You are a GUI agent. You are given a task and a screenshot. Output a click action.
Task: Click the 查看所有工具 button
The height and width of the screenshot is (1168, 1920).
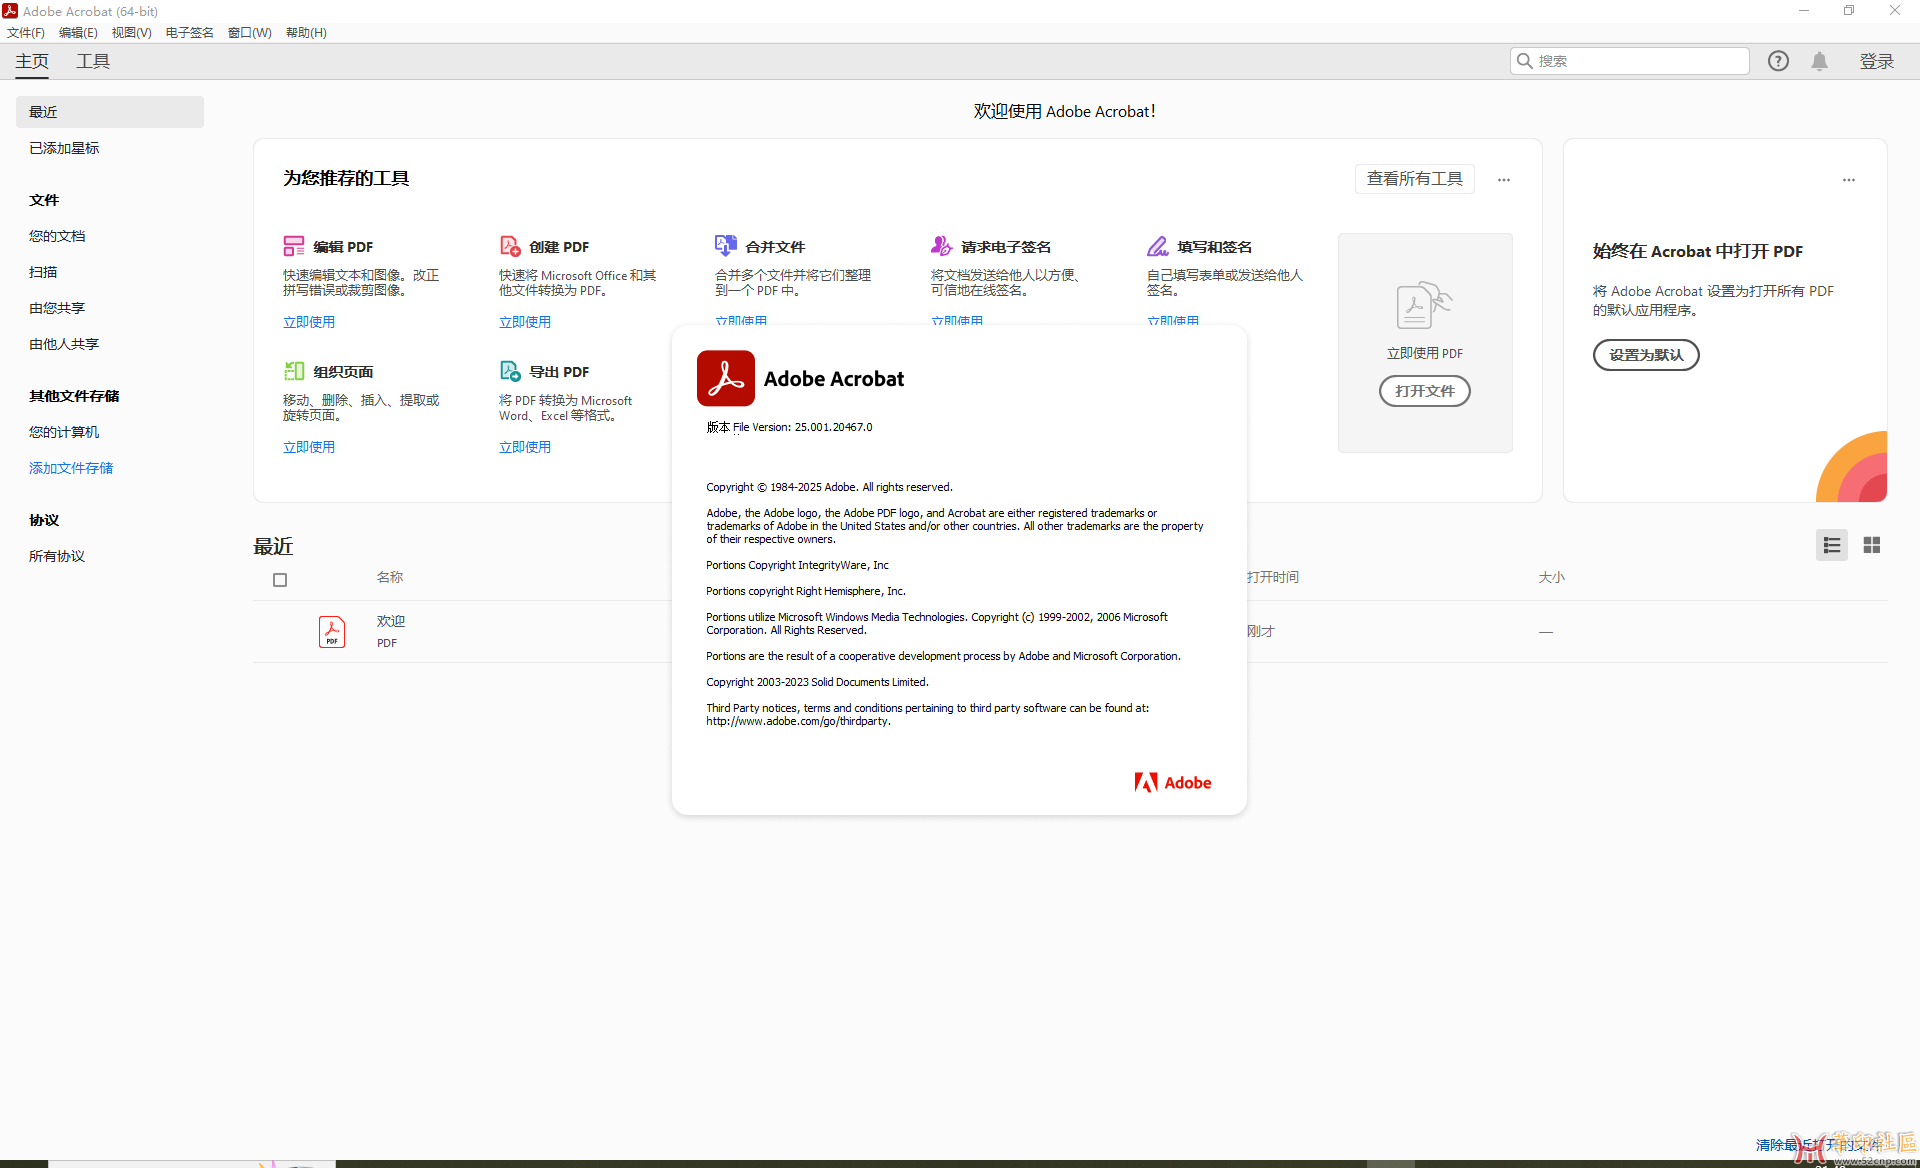(x=1415, y=179)
